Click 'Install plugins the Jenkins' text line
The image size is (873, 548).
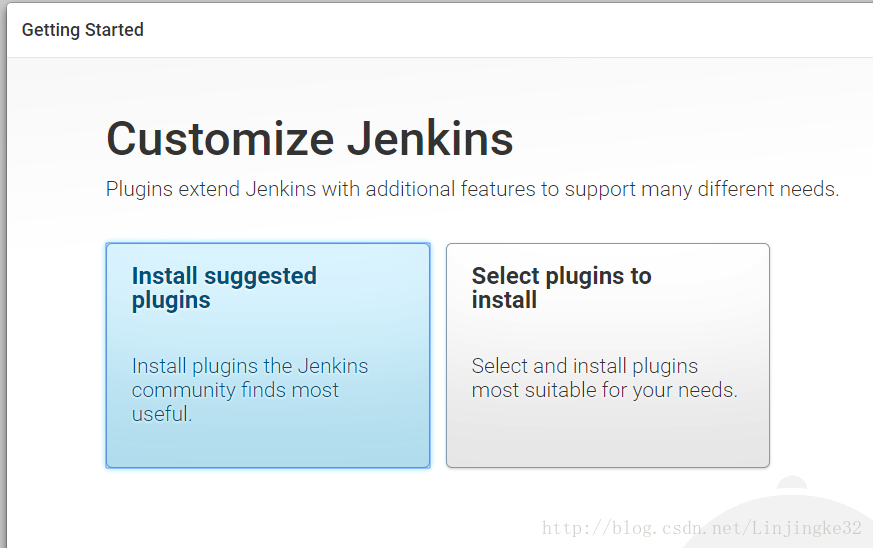[250, 366]
